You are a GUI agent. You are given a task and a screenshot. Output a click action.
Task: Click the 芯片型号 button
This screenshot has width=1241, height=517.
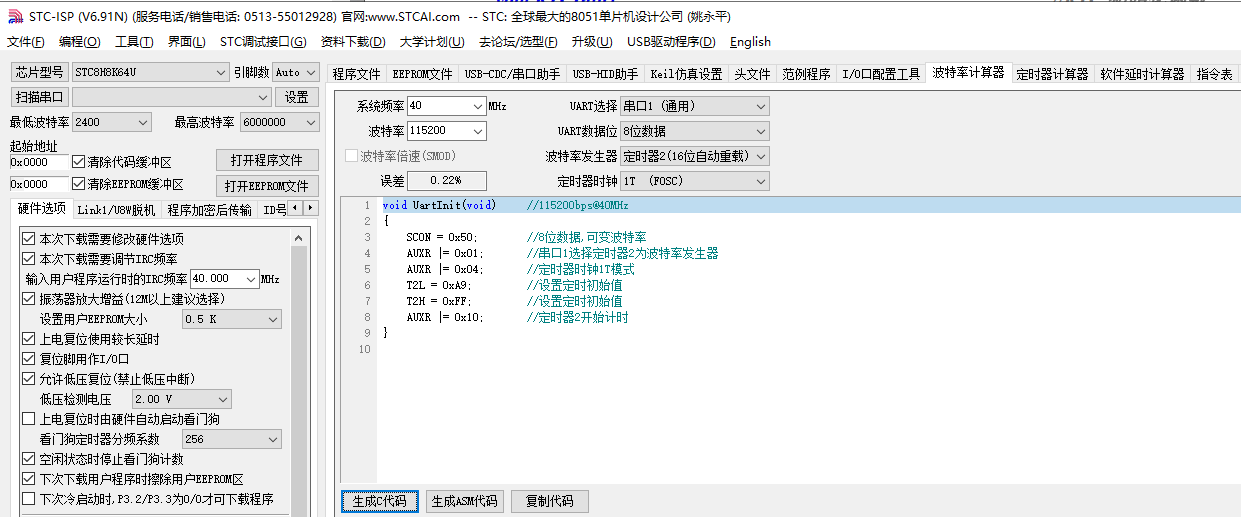[x=40, y=72]
